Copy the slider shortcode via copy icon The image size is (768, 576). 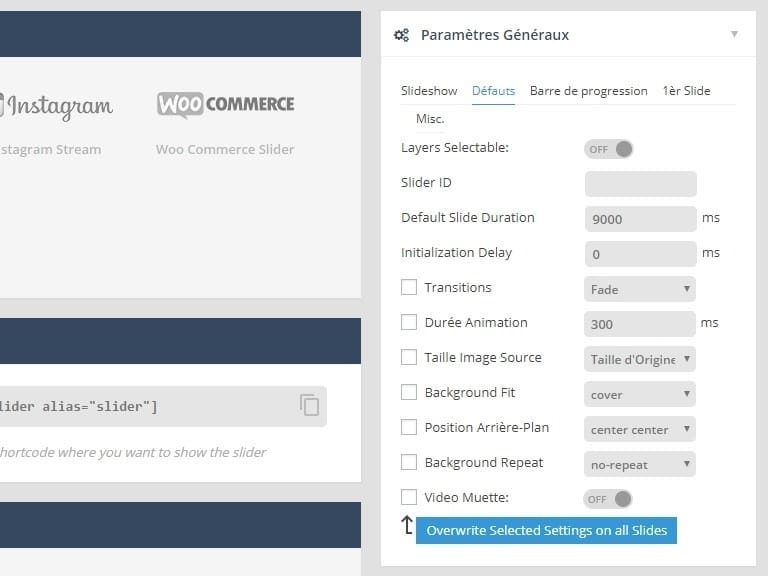click(x=310, y=405)
